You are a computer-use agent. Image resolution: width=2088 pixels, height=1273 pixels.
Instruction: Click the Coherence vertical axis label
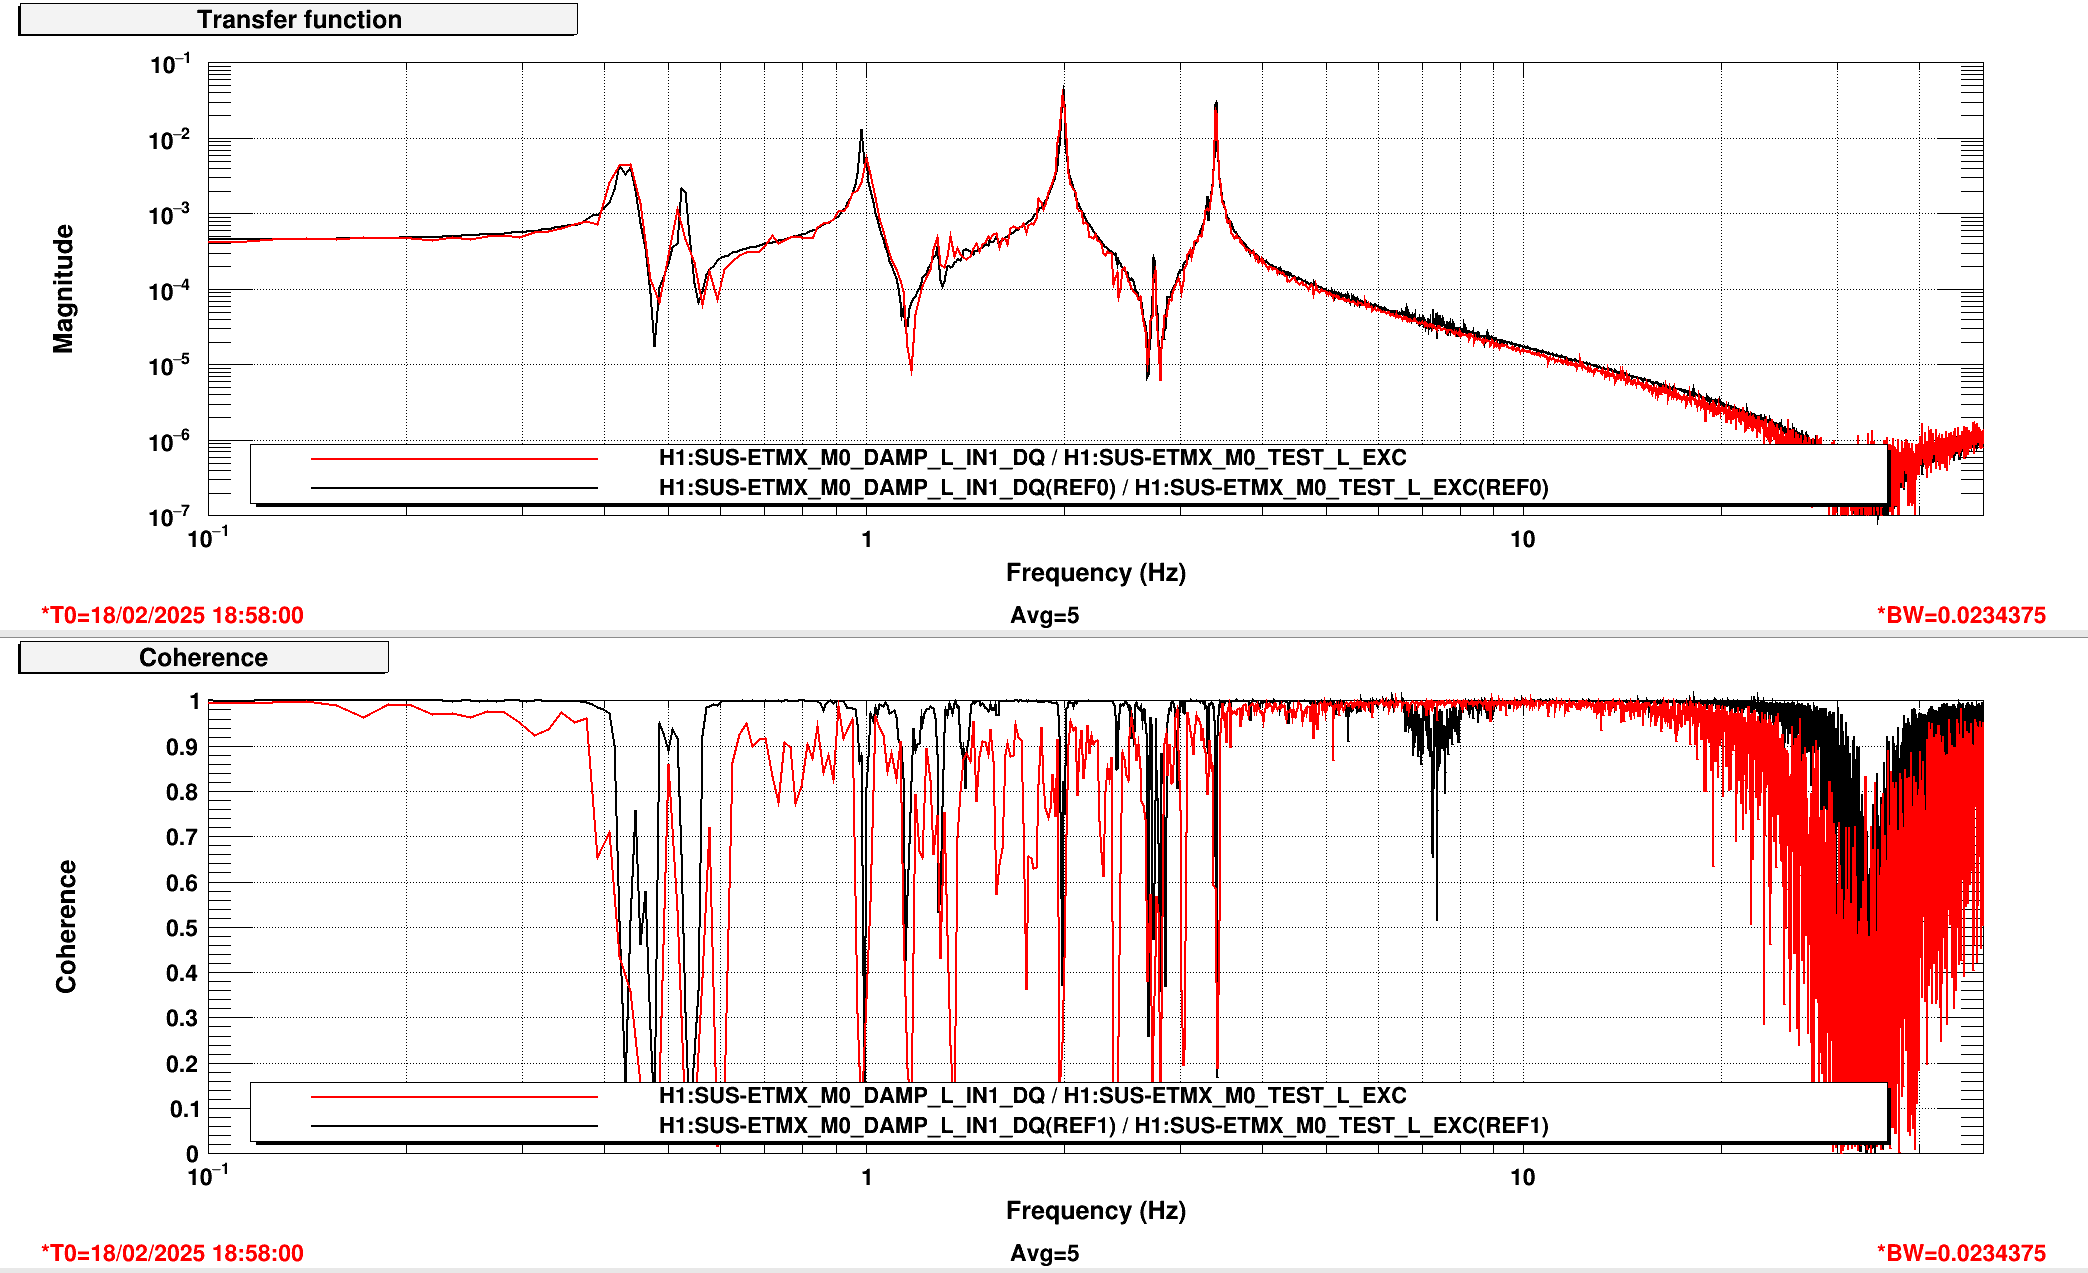pyautogui.click(x=66, y=926)
